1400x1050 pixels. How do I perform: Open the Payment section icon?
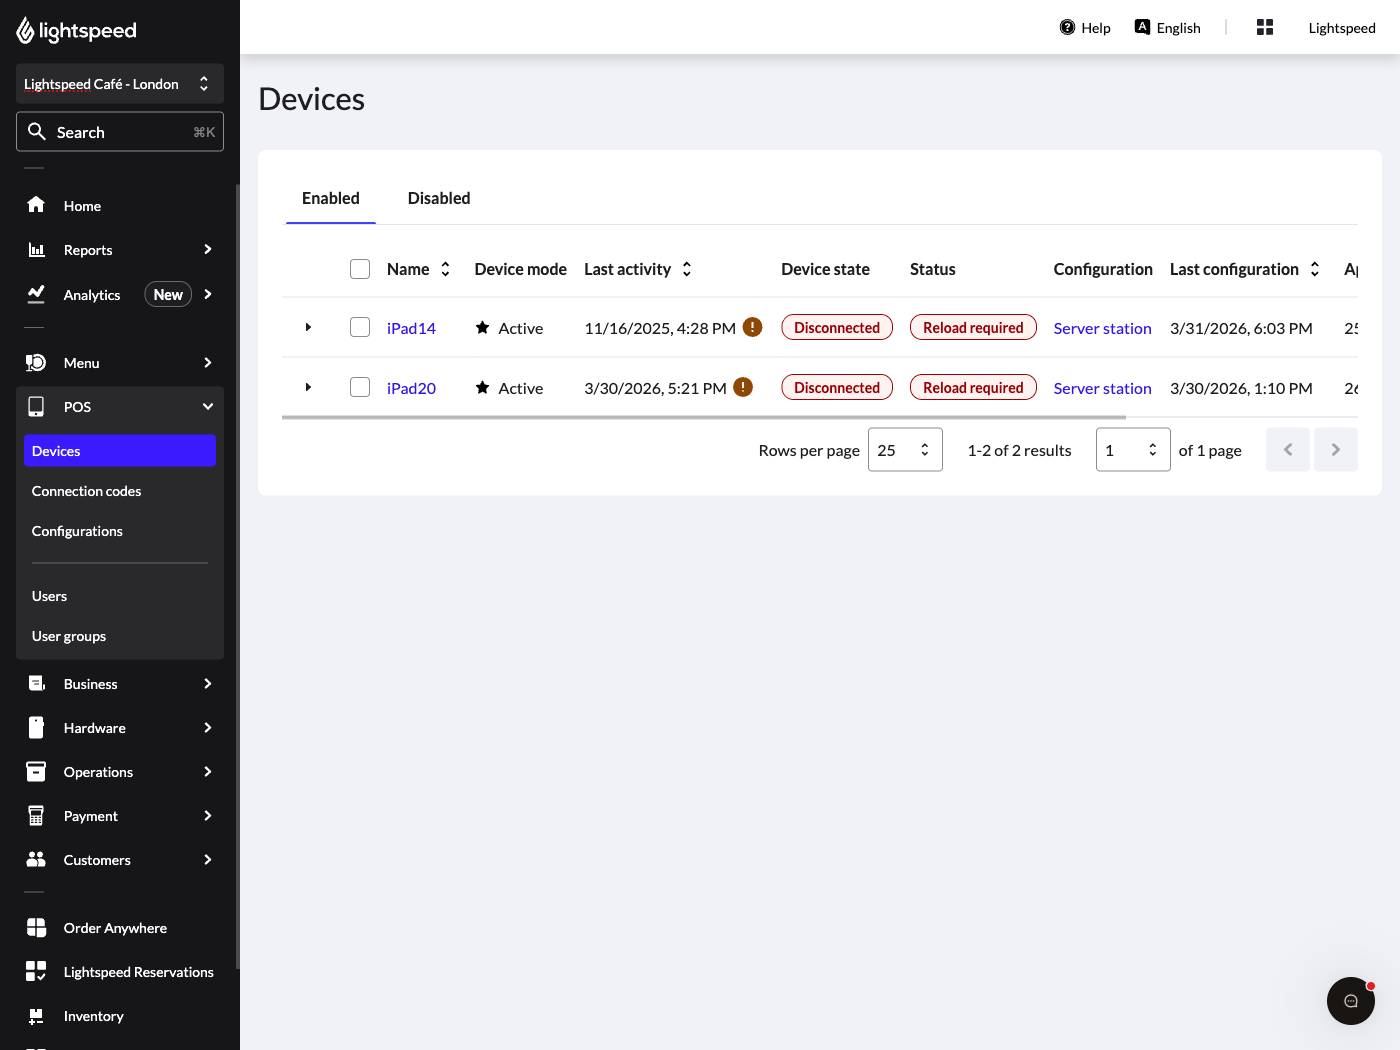click(x=36, y=815)
